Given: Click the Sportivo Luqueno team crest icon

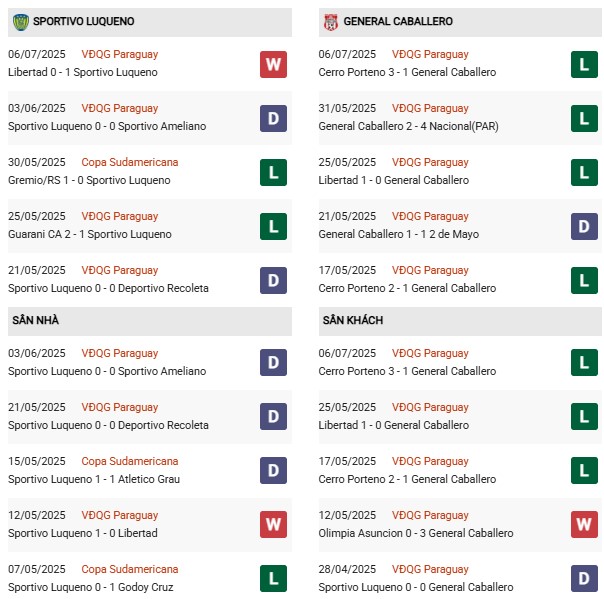Looking at the screenshot, I should click(x=20, y=21).
